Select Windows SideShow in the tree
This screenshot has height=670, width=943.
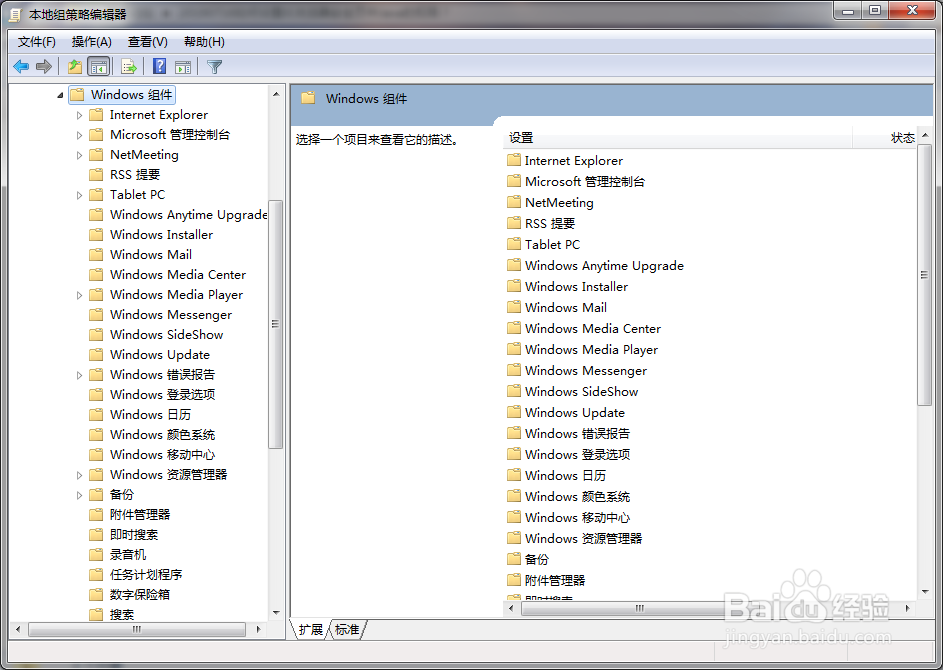[x=167, y=334]
